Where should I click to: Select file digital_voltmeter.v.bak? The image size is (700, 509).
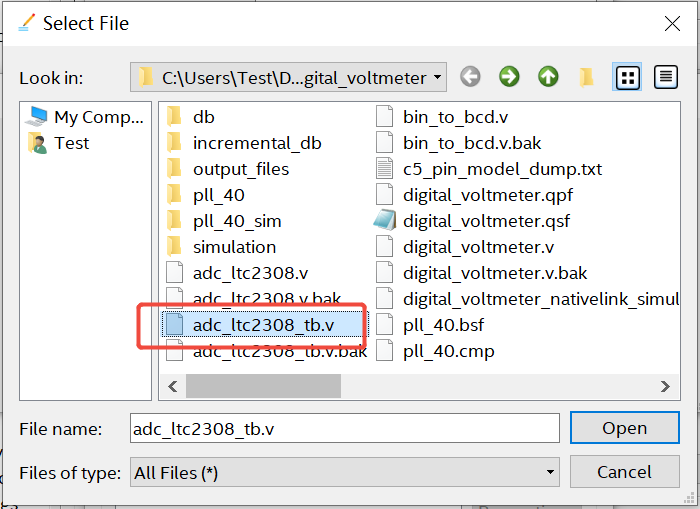click(x=482, y=273)
